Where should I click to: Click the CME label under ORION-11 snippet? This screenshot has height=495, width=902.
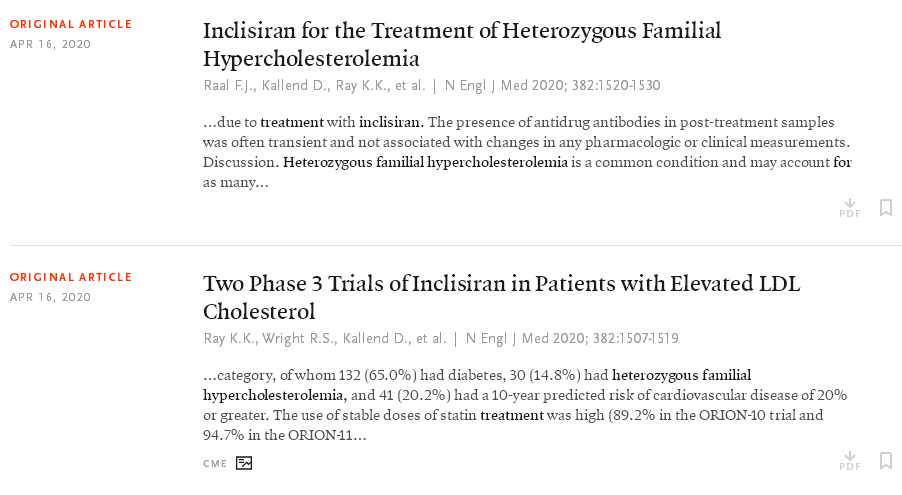(215, 463)
